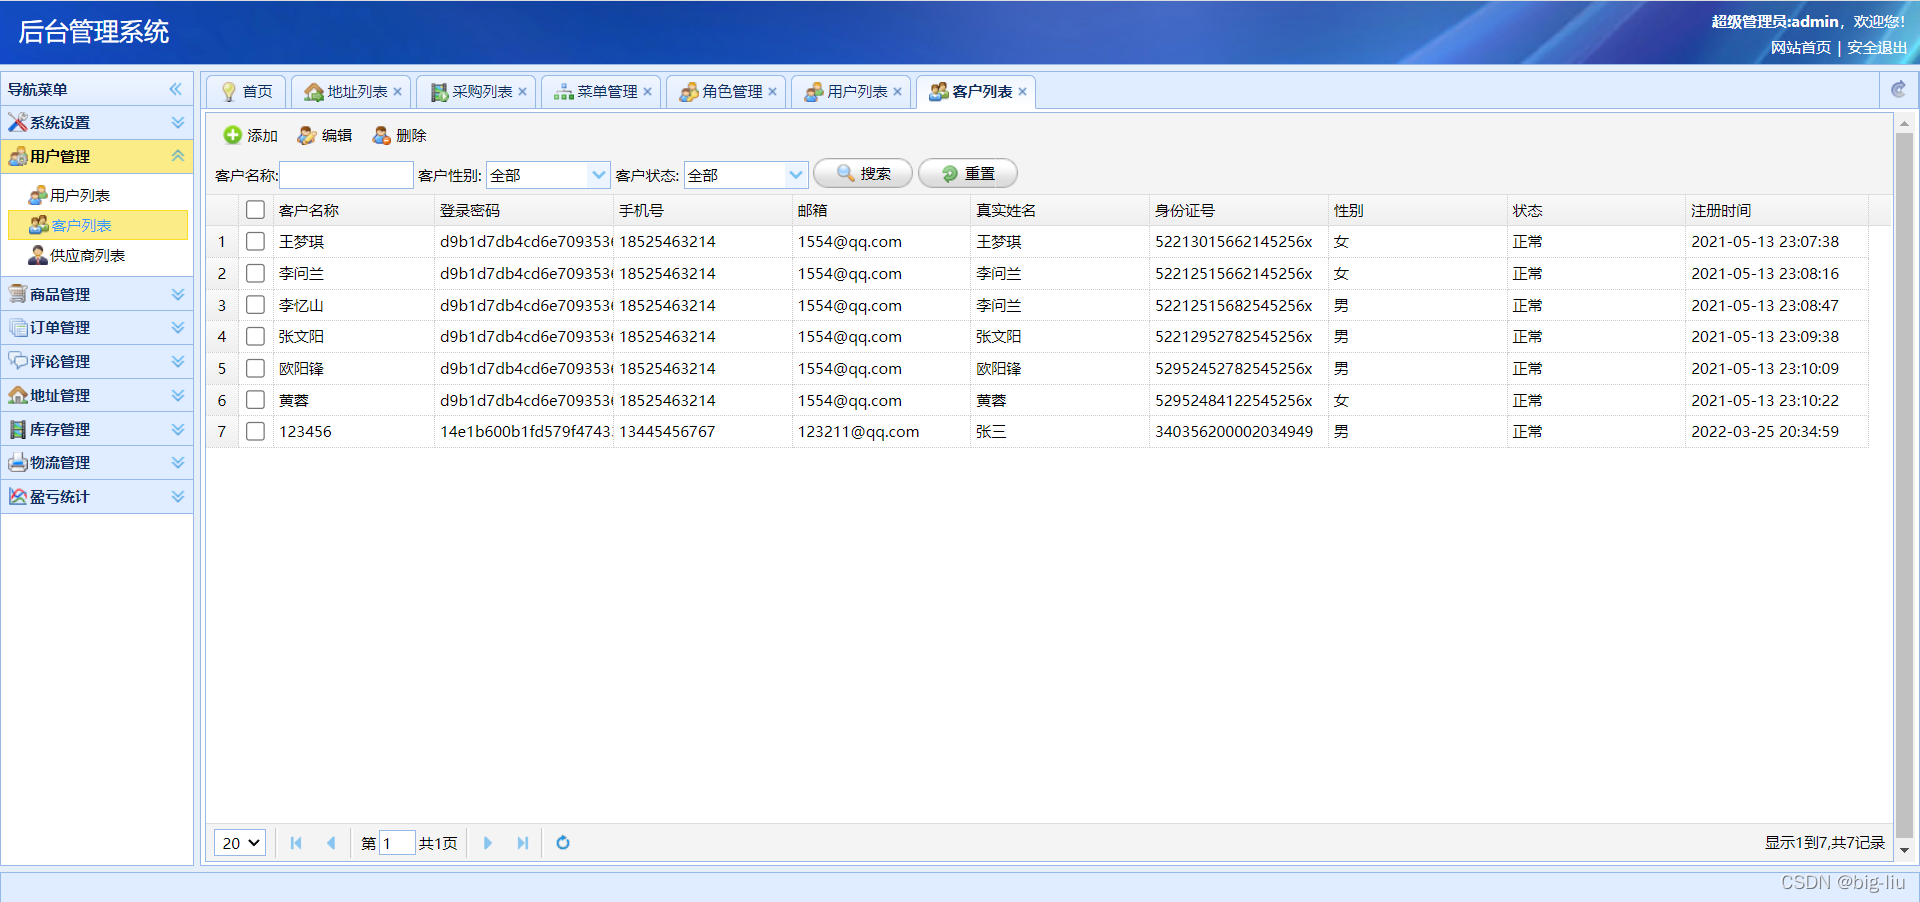Open the 客户性别 dropdown
Viewport: 1920px width, 902px height.
pos(598,175)
